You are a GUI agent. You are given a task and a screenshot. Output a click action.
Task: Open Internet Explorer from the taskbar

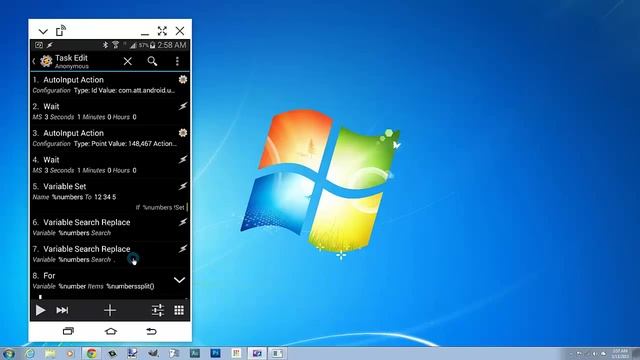click(30, 353)
